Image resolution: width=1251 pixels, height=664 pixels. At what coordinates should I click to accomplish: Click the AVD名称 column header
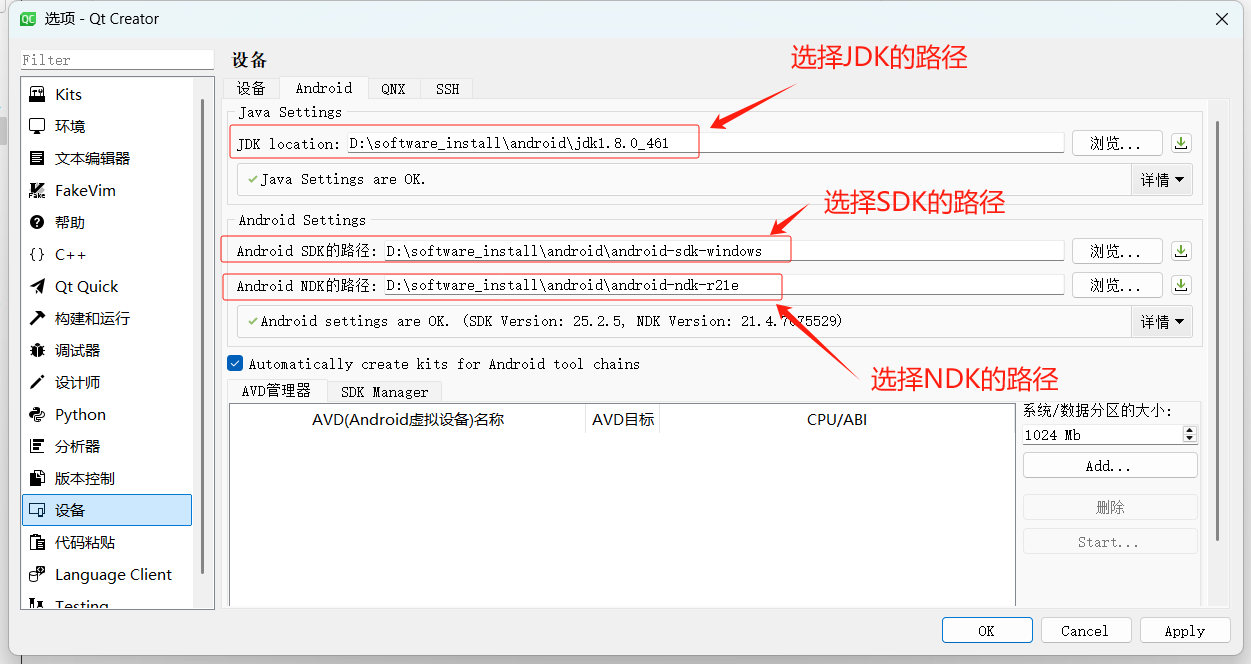click(x=408, y=420)
